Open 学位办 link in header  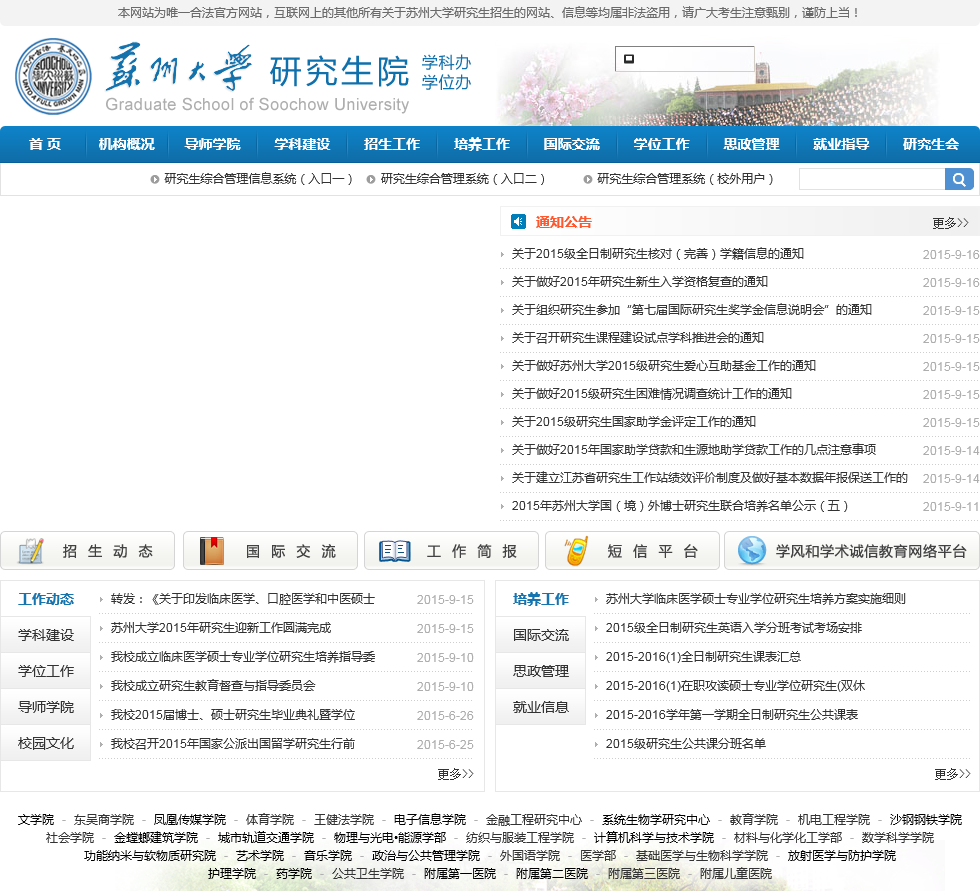click(446, 82)
